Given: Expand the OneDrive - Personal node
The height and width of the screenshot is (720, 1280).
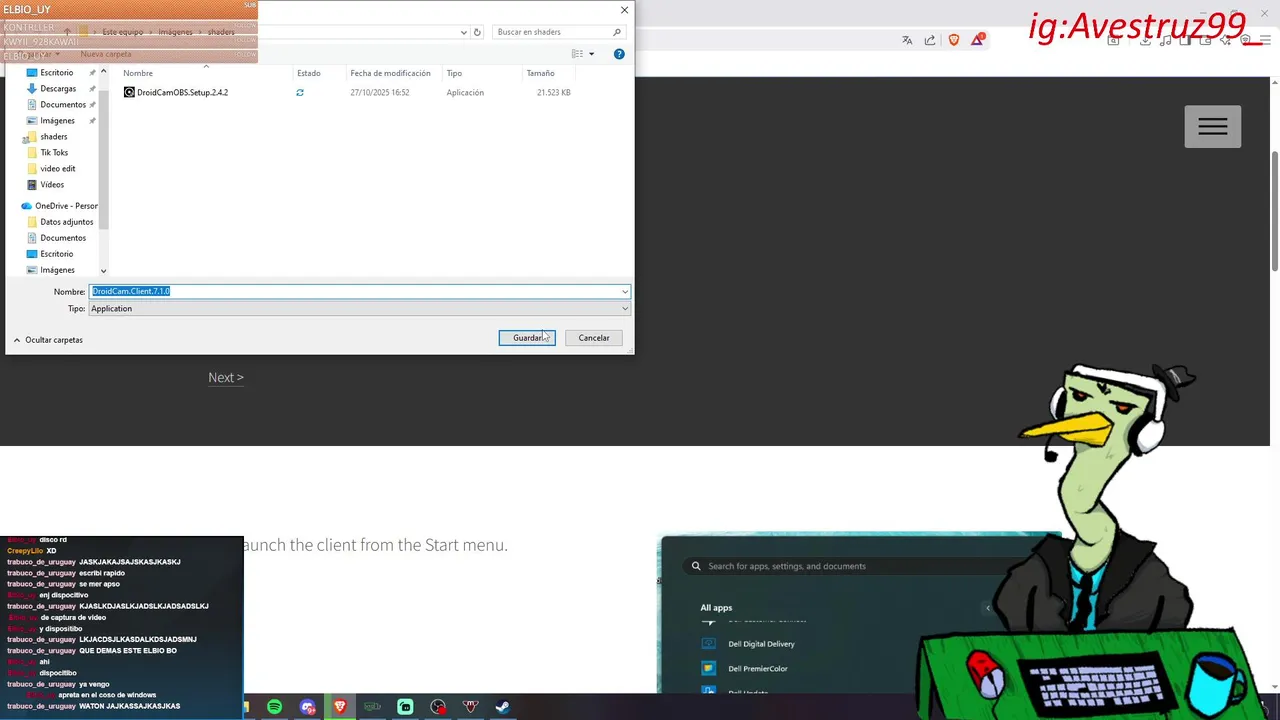Looking at the screenshot, I should (x=60, y=206).
